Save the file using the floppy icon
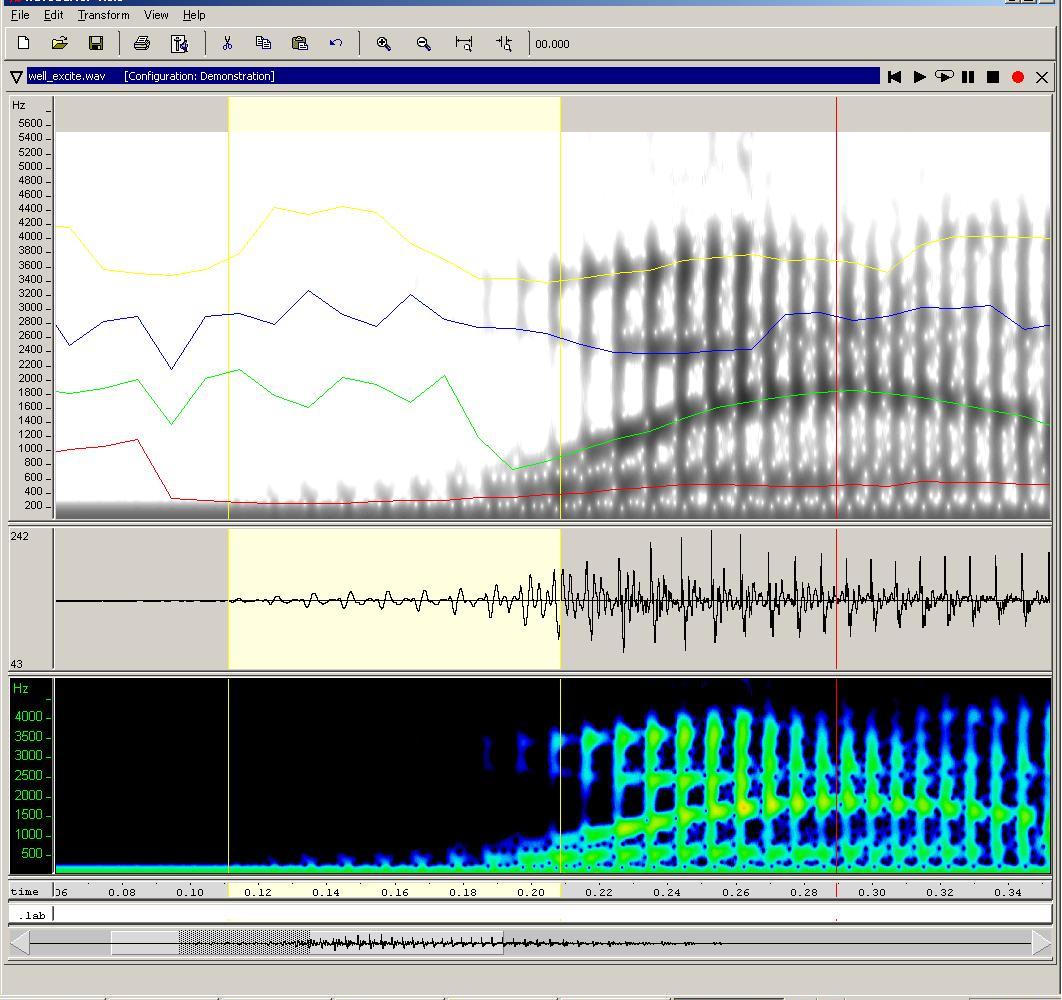Viewport: 1062px width, 1000px height. pos(96,43)
